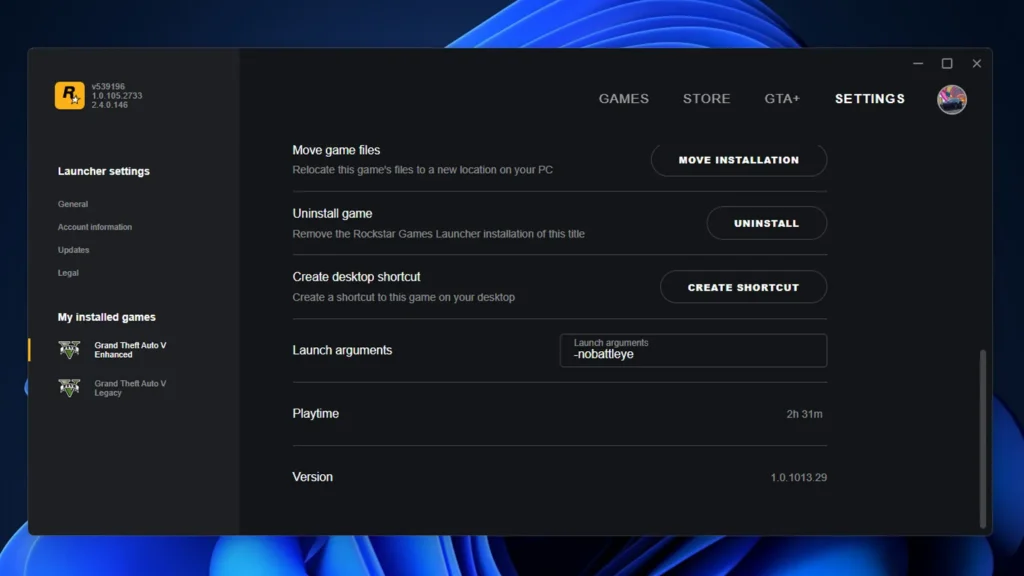Select General under Launcher settings
Screen dimensions: 1024x576
(72, 204)
